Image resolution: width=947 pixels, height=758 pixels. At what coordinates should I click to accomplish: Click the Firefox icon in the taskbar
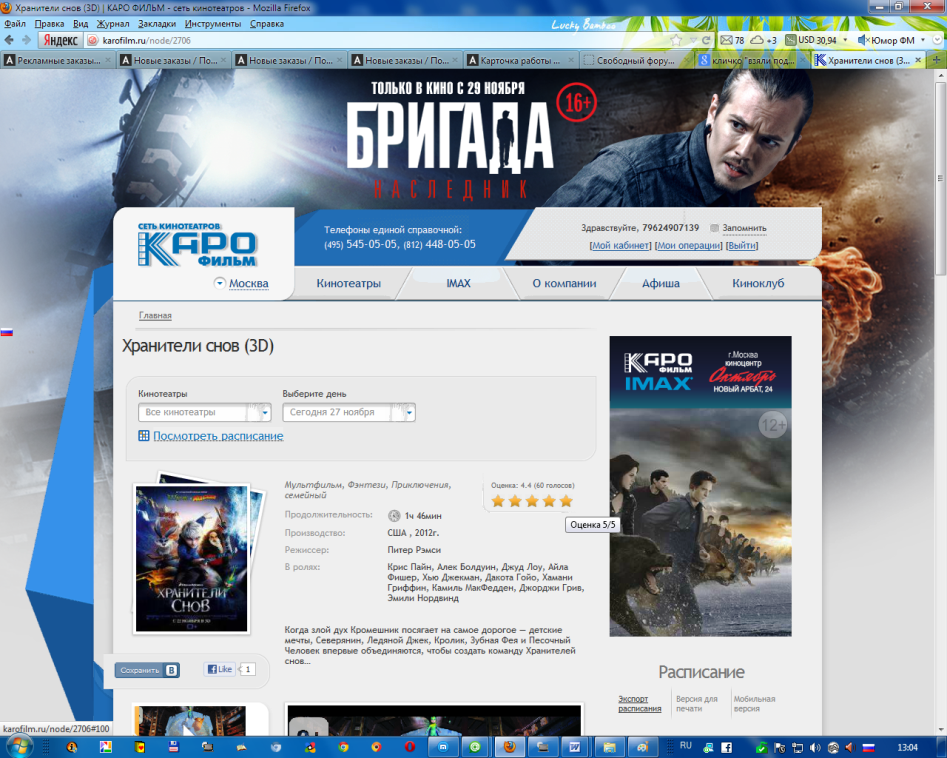pyautogui.click(x=510, y=747)
